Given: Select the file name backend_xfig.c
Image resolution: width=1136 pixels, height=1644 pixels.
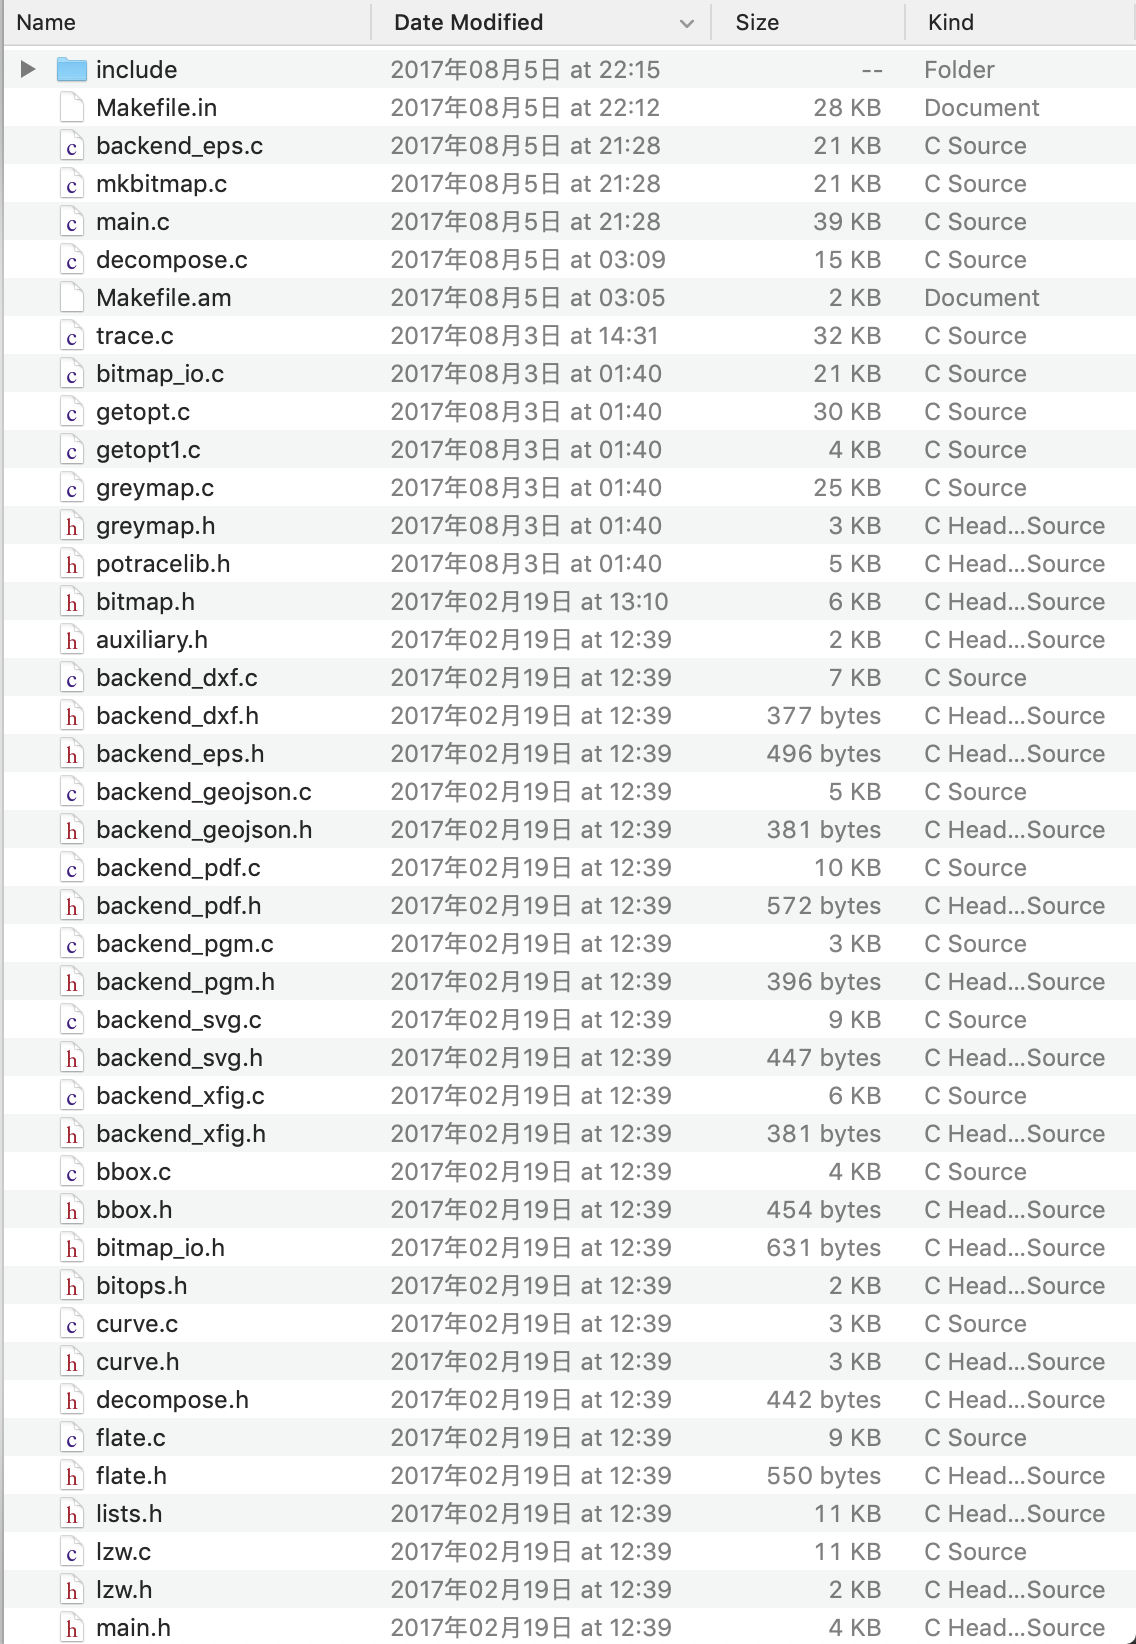Looking at the screenshot, I should tap(180, 1096).
